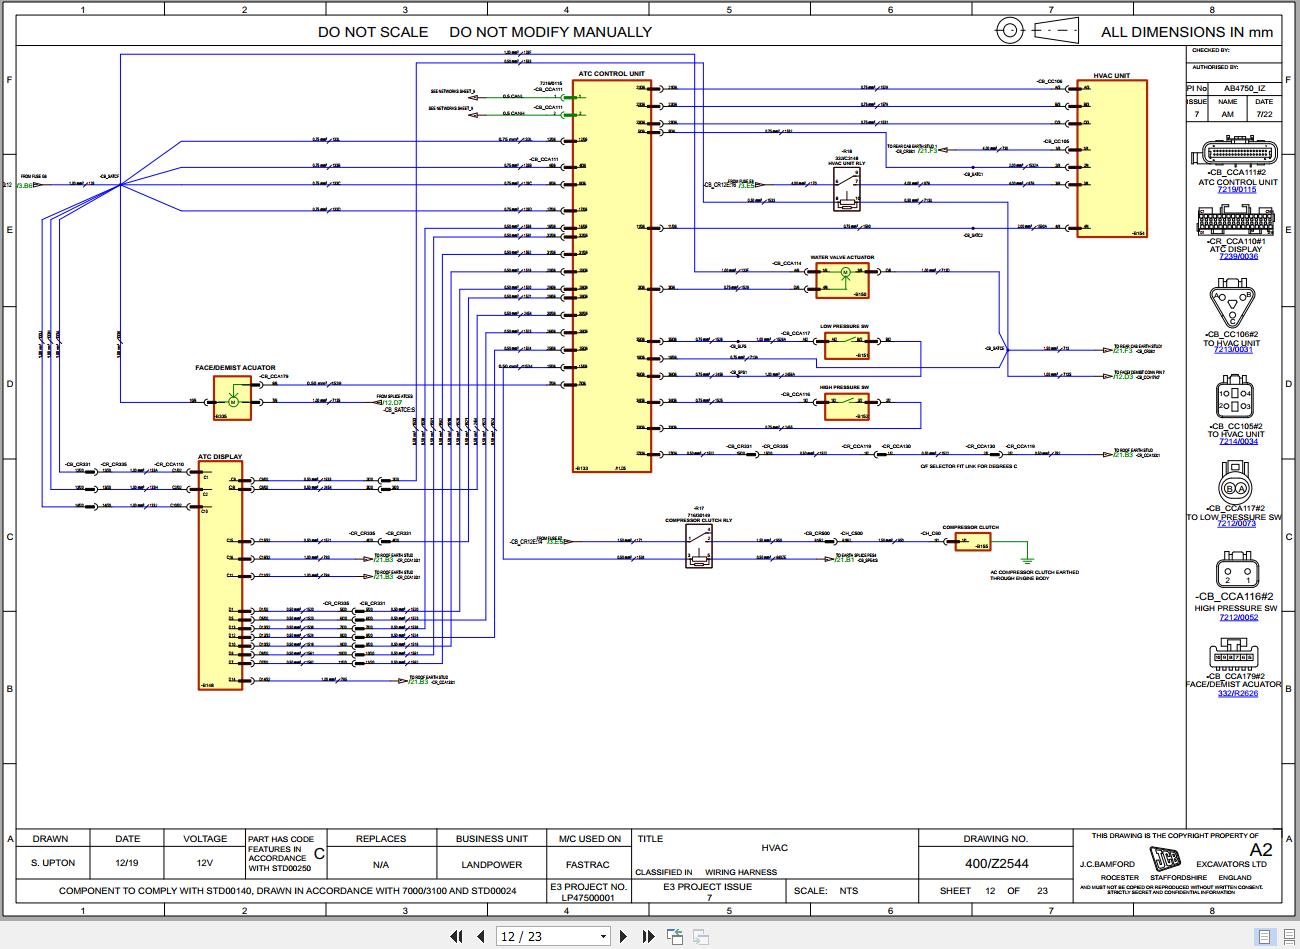Open the page number dropdown
The width and height of the screenshot is (1300, 949).
(604, 936)
